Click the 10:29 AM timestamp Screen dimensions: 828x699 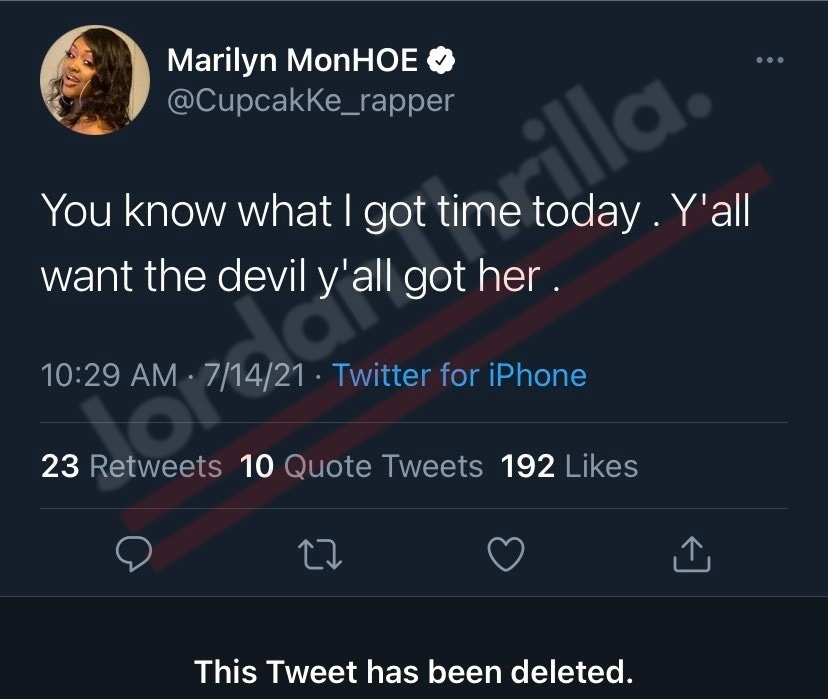pyautogui.click(x=109, y=375)
